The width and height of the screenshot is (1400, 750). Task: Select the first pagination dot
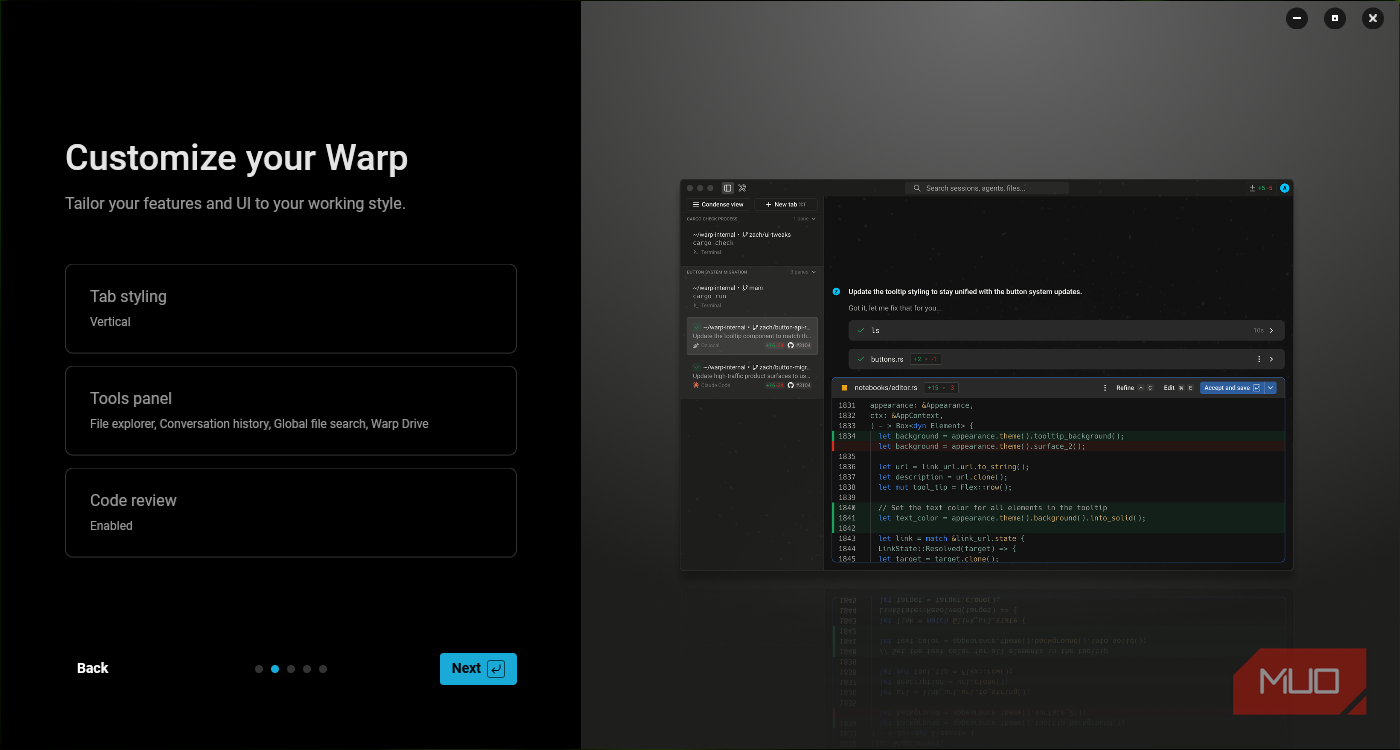point(259,669)
